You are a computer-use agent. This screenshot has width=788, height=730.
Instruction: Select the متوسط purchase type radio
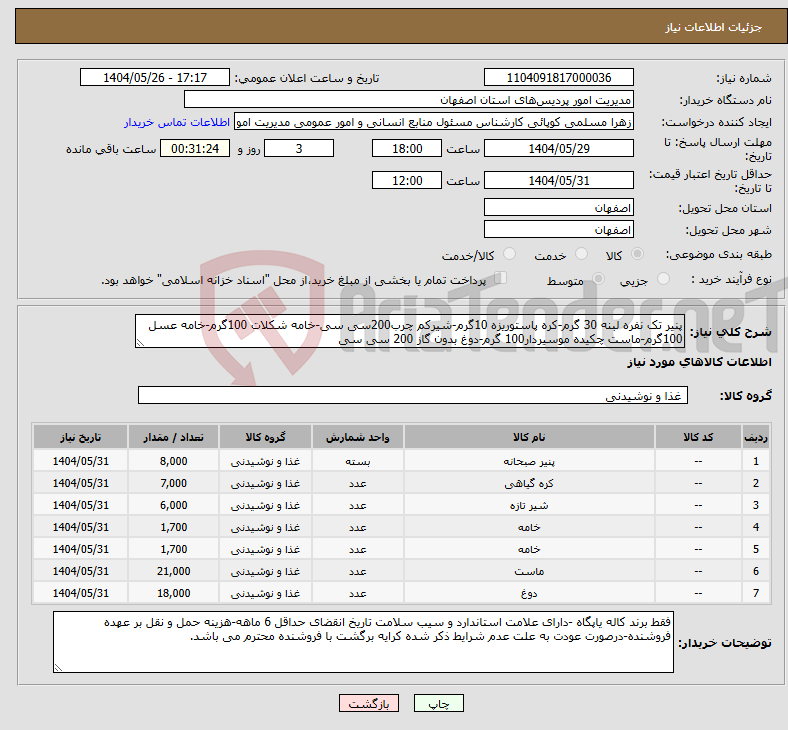pos(598,279)
